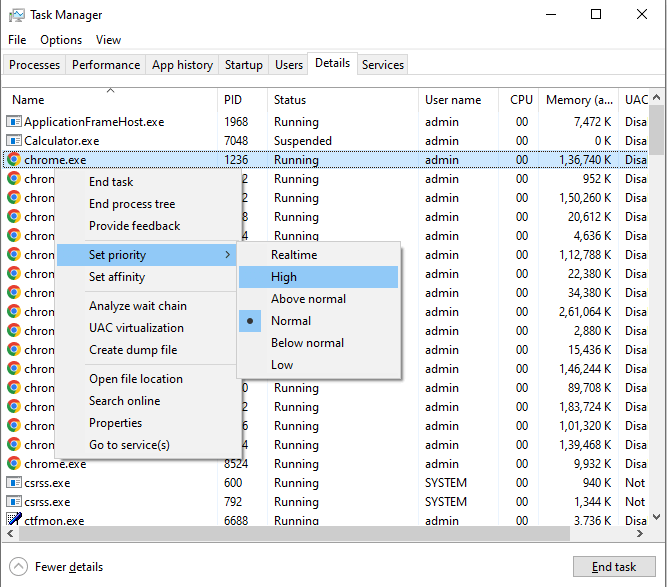Image resolution: width=667 pixels, height=587 pixels.
Task: Click the Calculator.exe process icon
Action: click(14, 141)
